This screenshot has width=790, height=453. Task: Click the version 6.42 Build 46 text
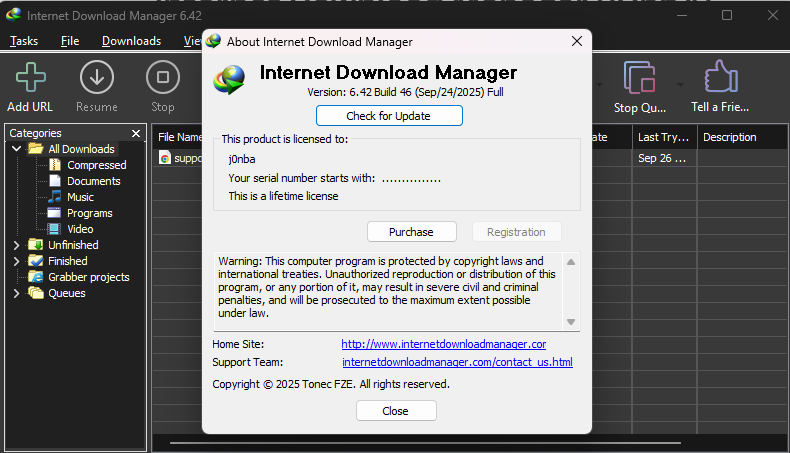point(406,92)
